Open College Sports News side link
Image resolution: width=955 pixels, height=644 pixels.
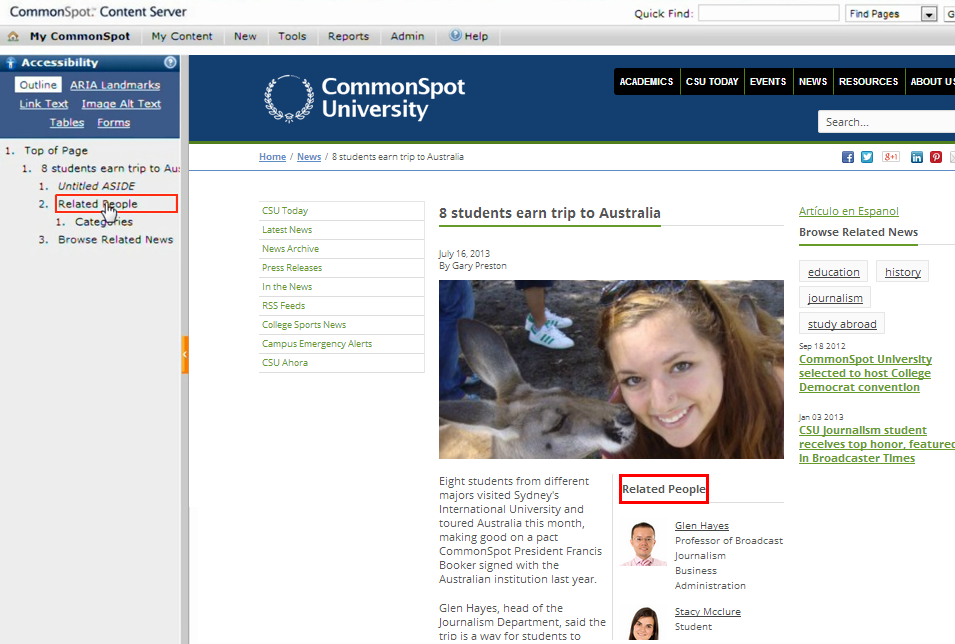(342, 325)
